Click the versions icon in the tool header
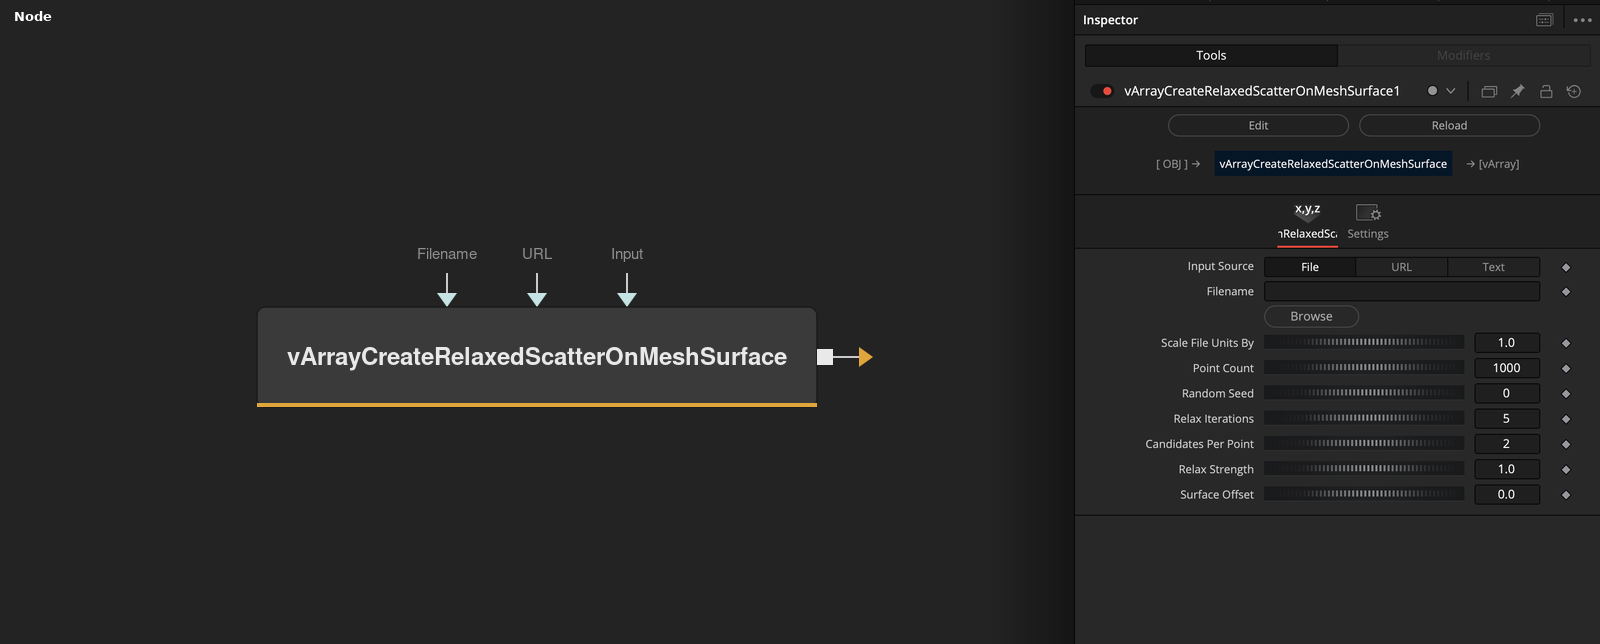Screen dimensions: 1600x644 (1489, 91)
